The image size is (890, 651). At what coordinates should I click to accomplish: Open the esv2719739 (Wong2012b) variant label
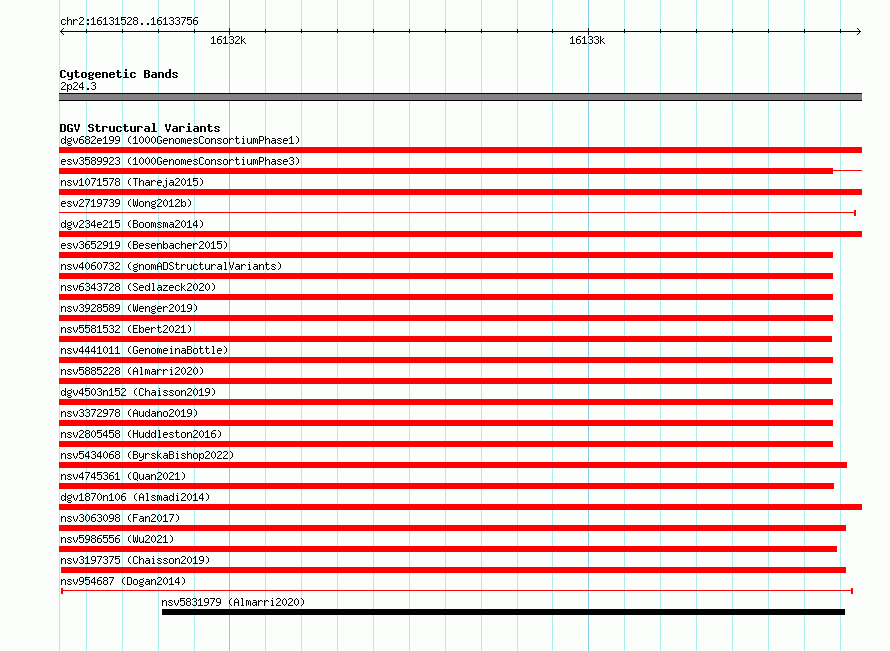[x=126, y=203]
